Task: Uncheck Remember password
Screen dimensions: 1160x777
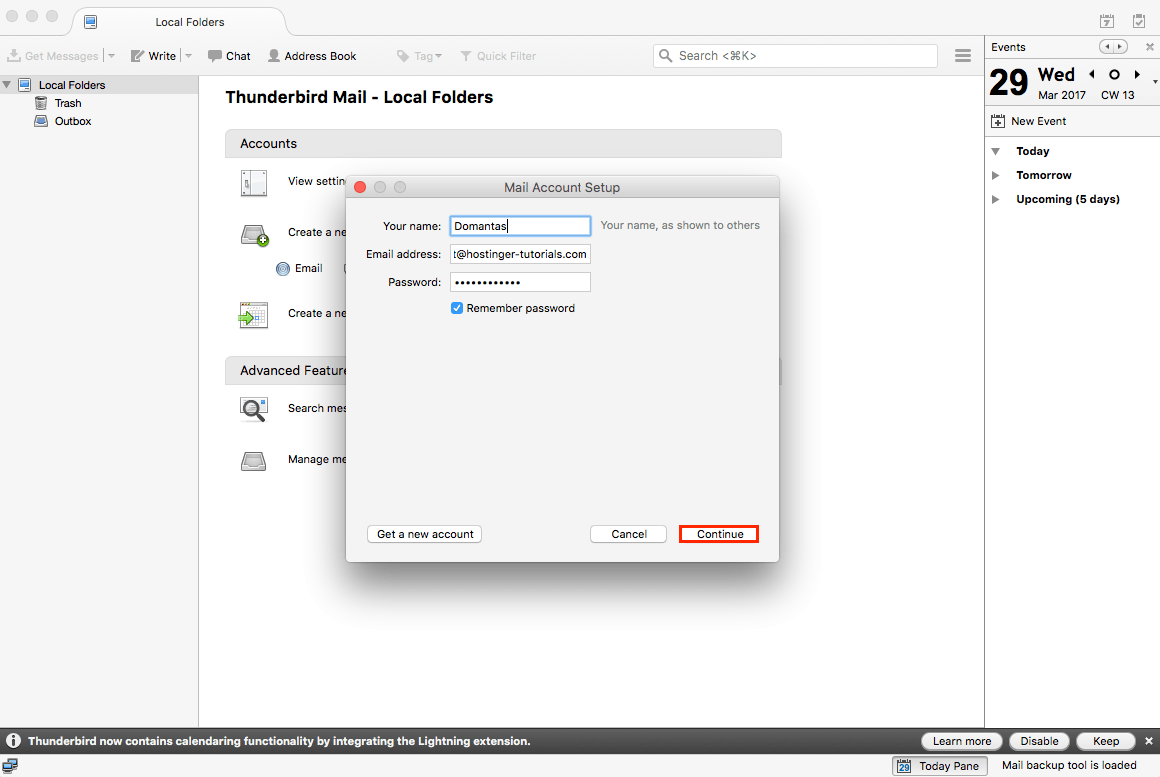Action: pos(457,308)
